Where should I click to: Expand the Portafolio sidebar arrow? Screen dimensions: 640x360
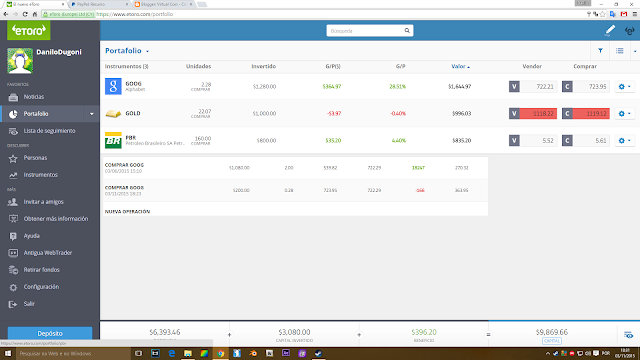91,114
